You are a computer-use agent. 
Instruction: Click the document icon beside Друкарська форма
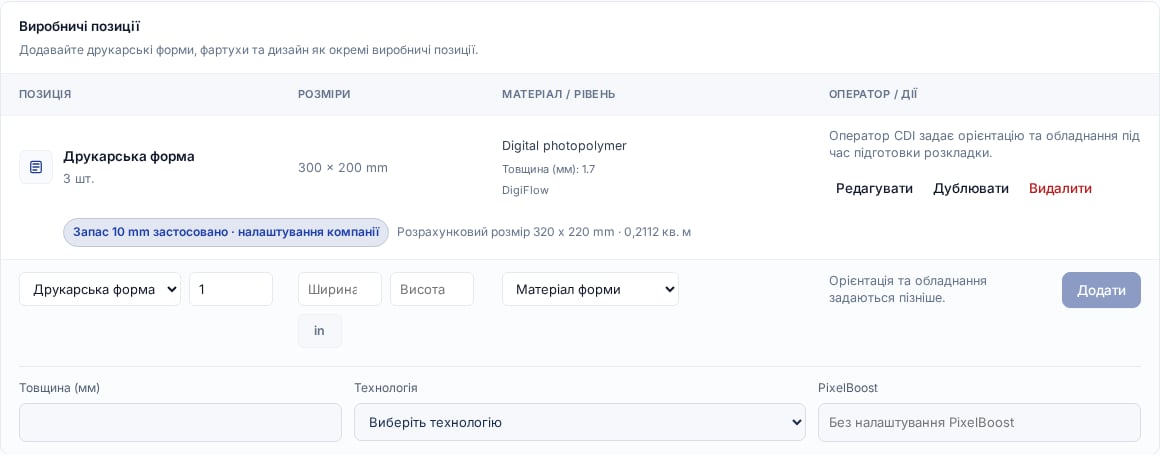[36, 167]
